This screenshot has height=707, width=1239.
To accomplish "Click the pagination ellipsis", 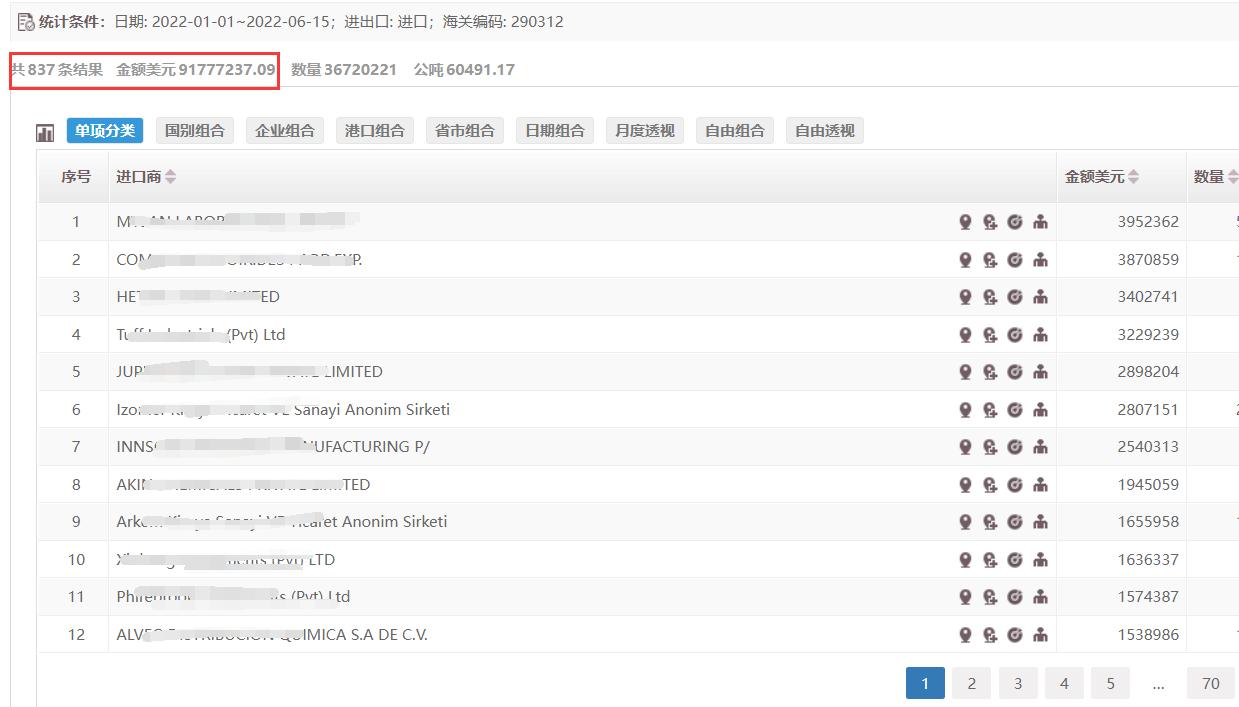I will [1158, 686].
